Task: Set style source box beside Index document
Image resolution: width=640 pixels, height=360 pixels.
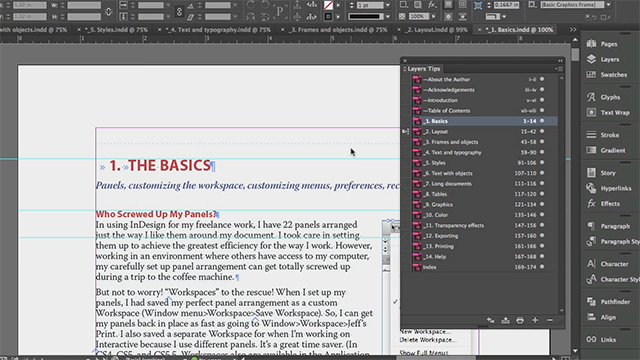Action: click(x=405, y=267)
